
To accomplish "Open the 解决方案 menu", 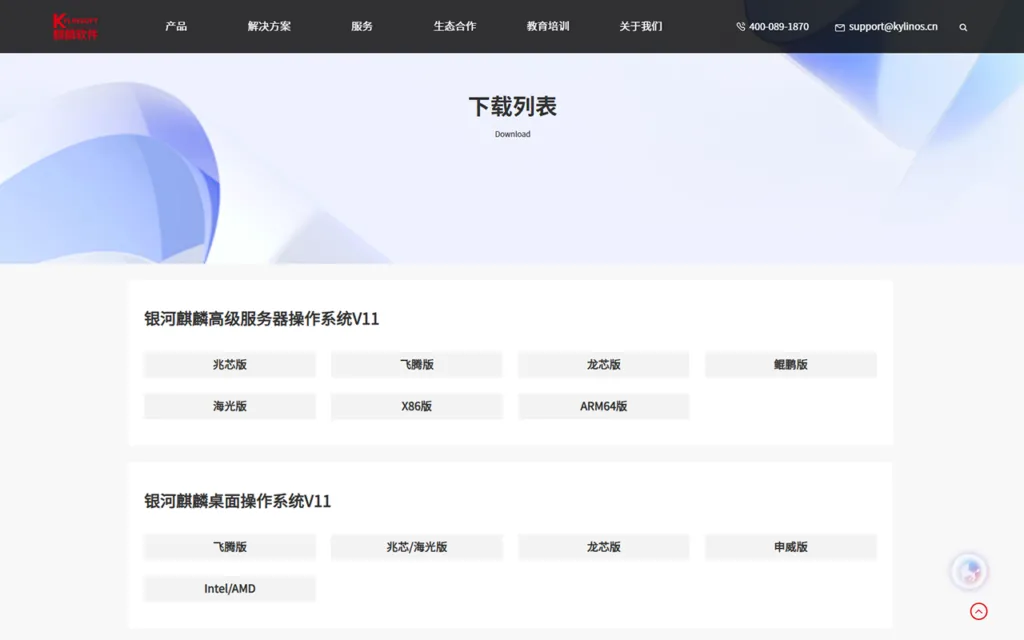I will (x=269, y=26).
